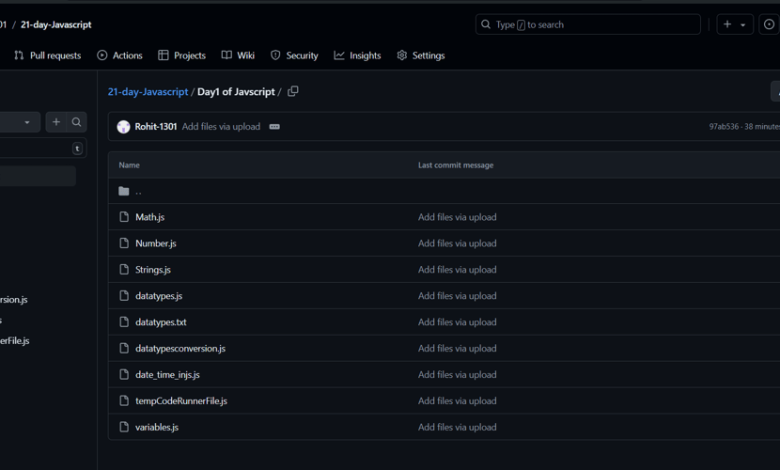Open commit message for Math.js row

457,217
